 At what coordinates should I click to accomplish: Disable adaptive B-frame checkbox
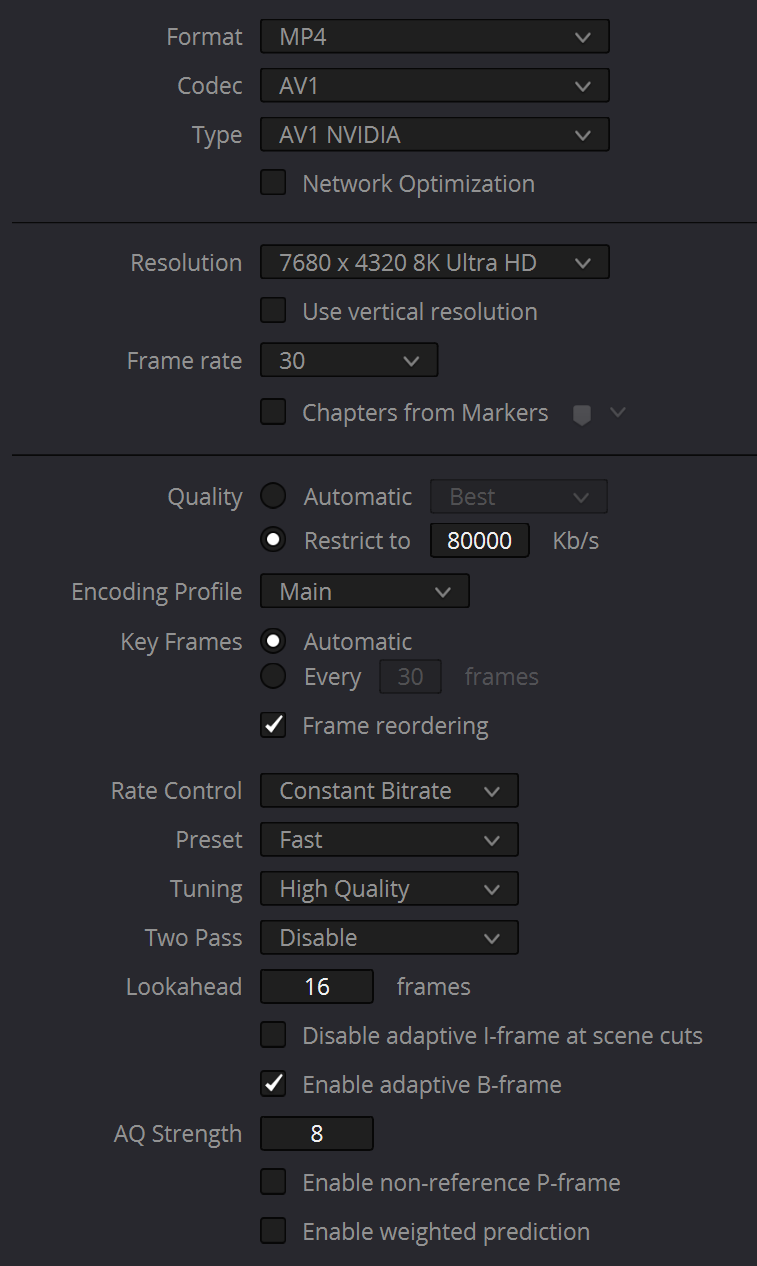pyautogui.click(x=273, y=1084)
